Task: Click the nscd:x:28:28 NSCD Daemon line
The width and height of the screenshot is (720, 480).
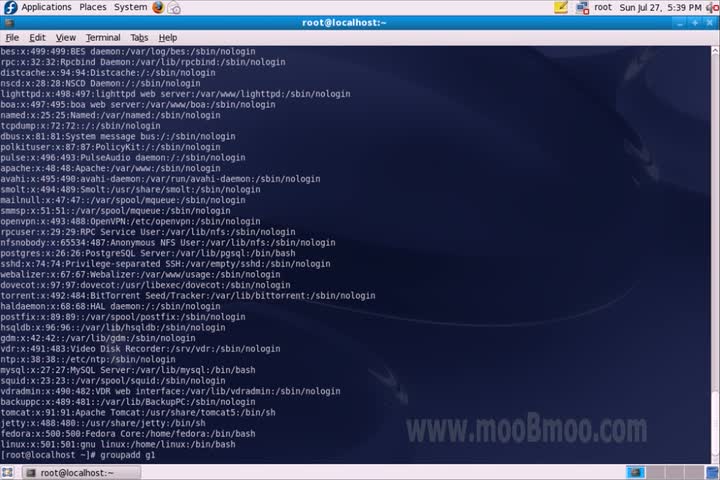Action: tap(100, 83)
